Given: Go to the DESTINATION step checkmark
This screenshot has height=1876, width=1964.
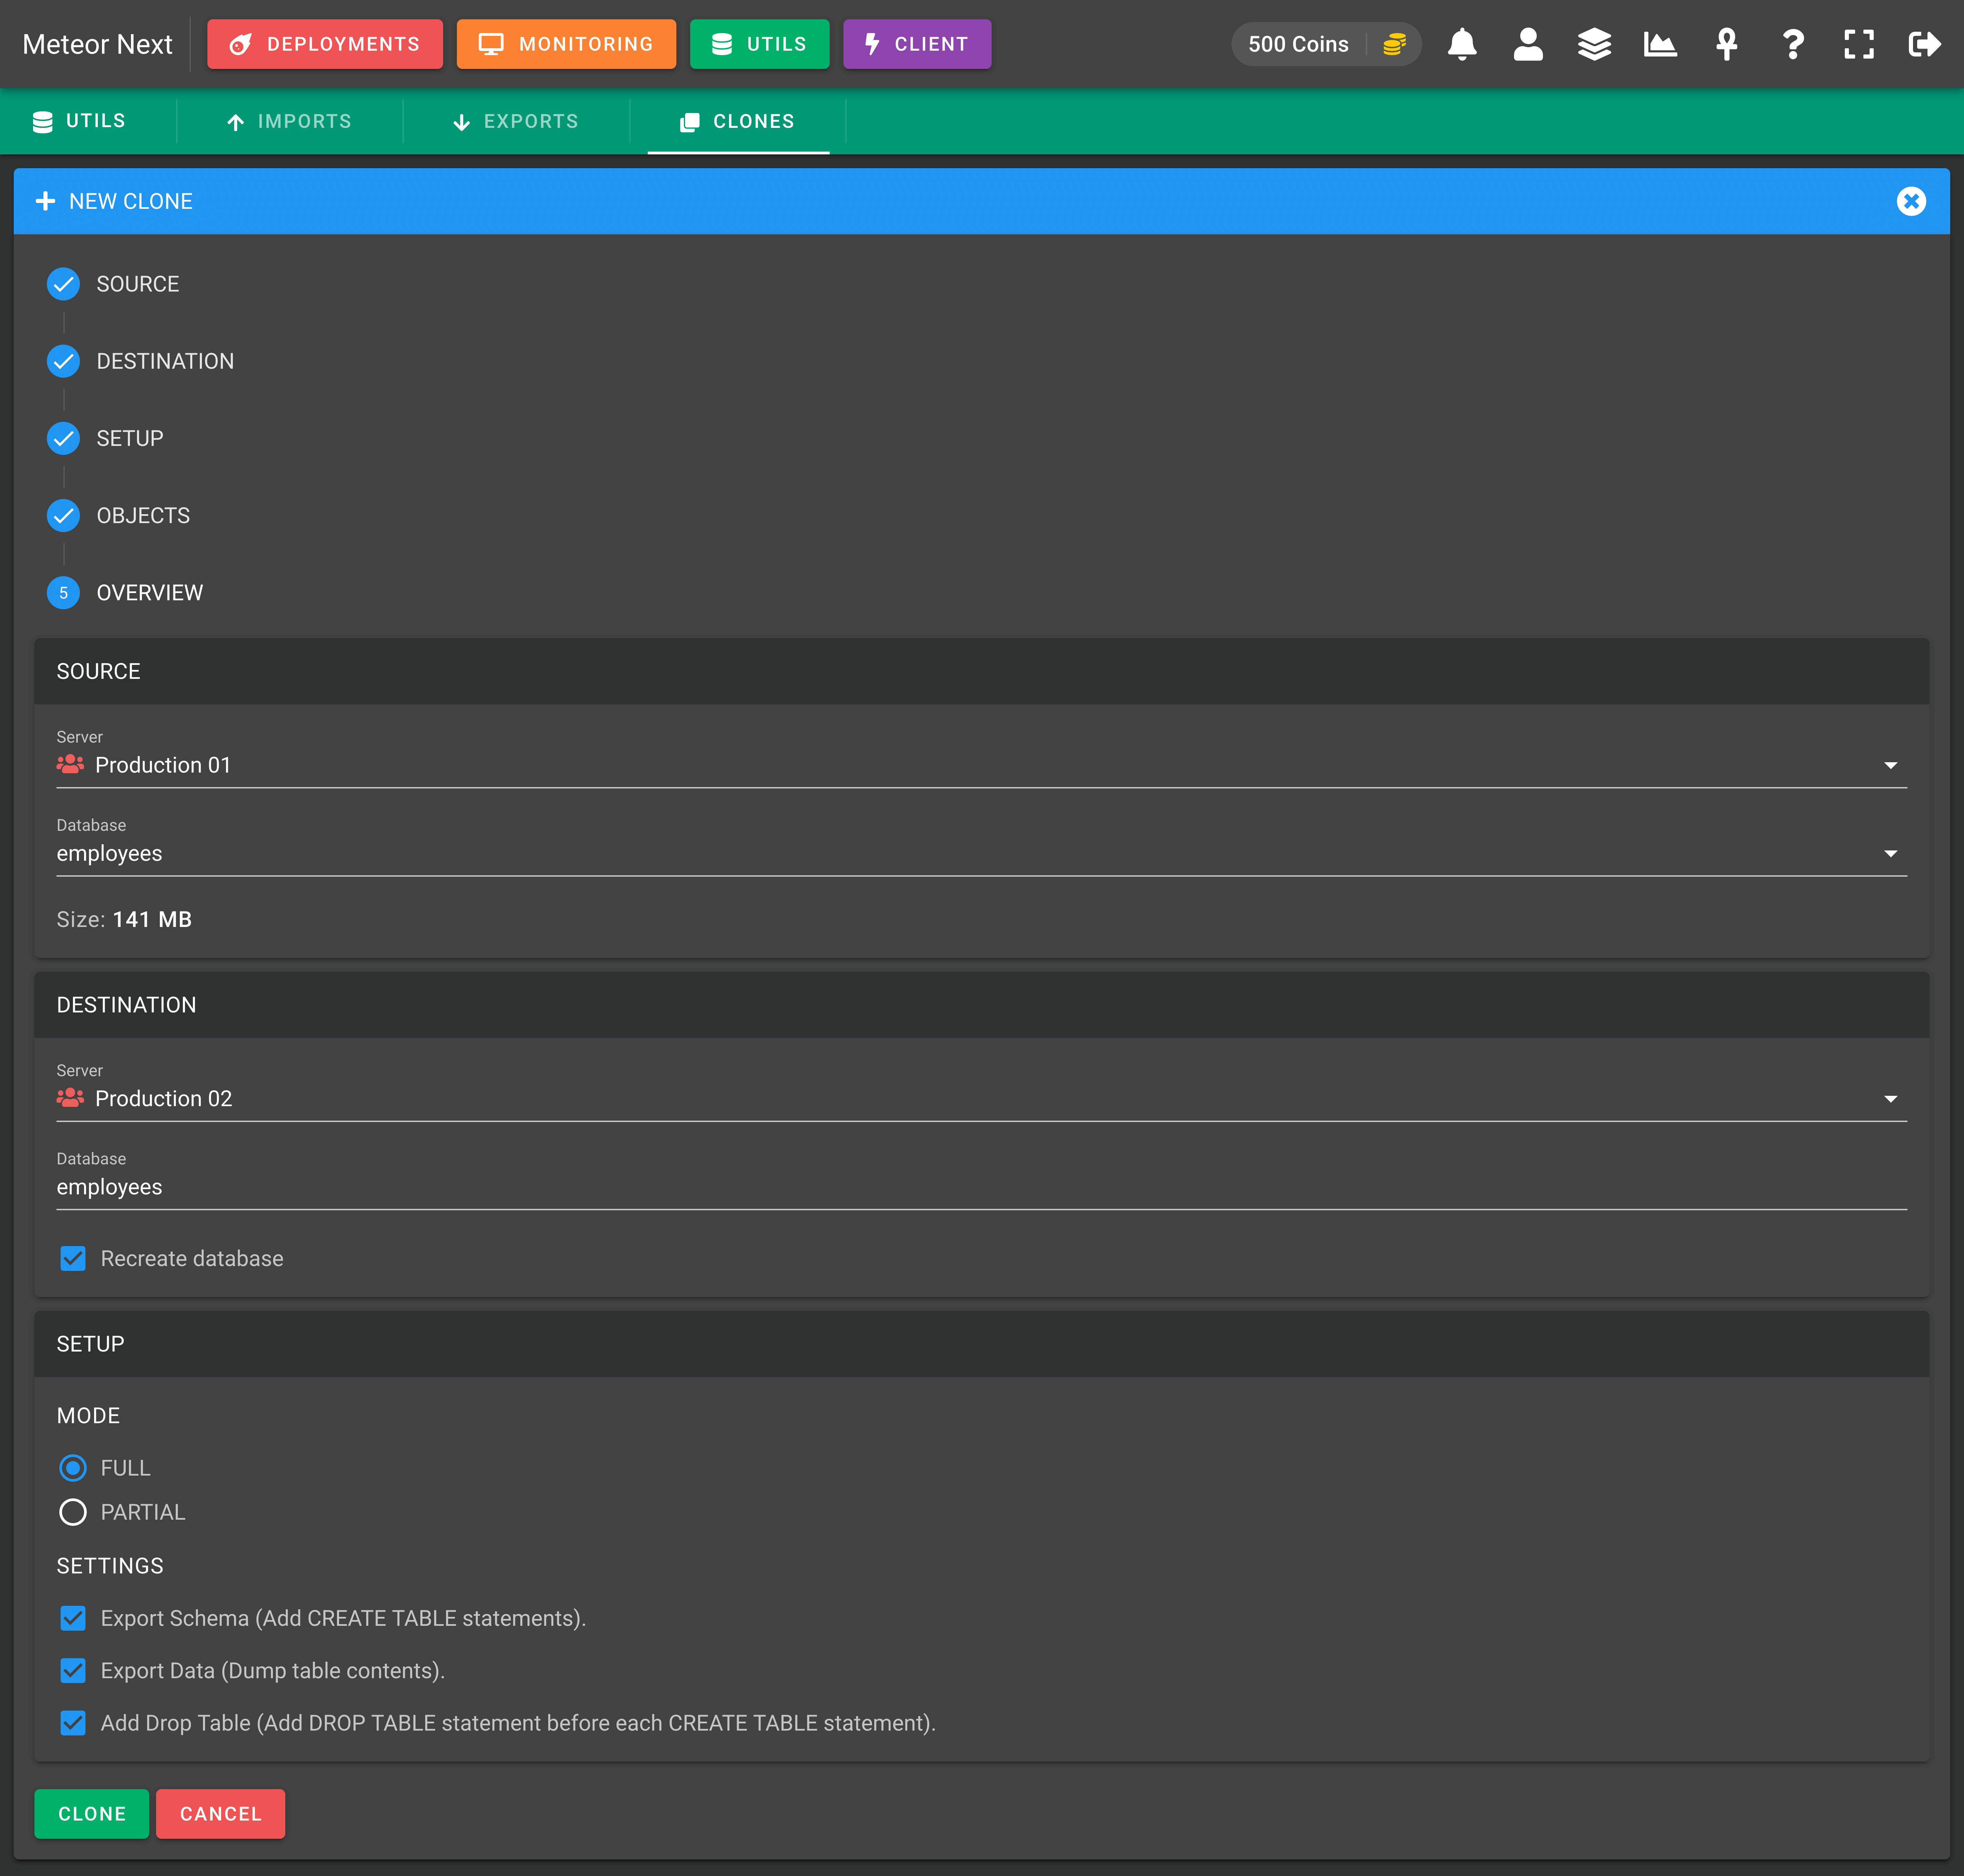Looking at the screenshot, I should tap(63, 361).
